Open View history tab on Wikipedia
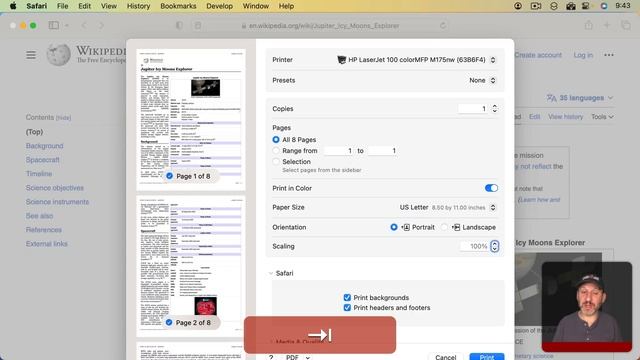Viewport: 640px width, 360px height. pos(565,117)
